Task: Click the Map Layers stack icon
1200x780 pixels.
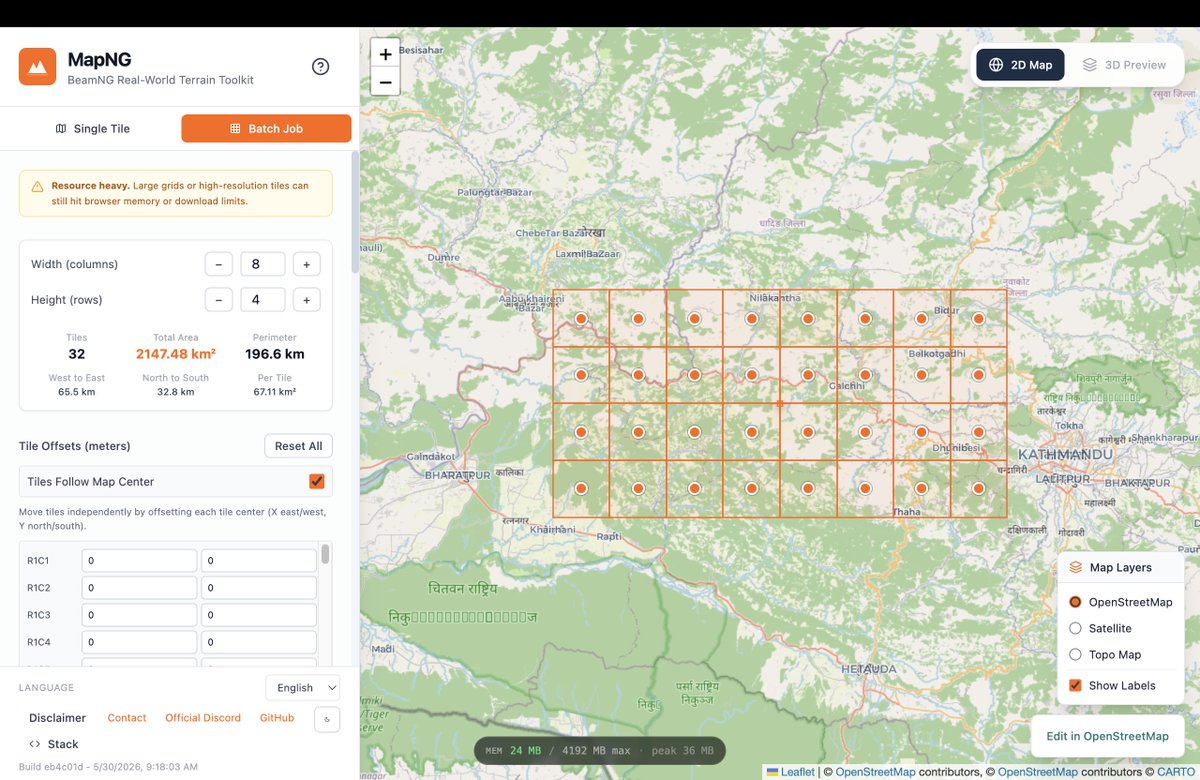Action: pyautogui.click(x=1076, y=567)
